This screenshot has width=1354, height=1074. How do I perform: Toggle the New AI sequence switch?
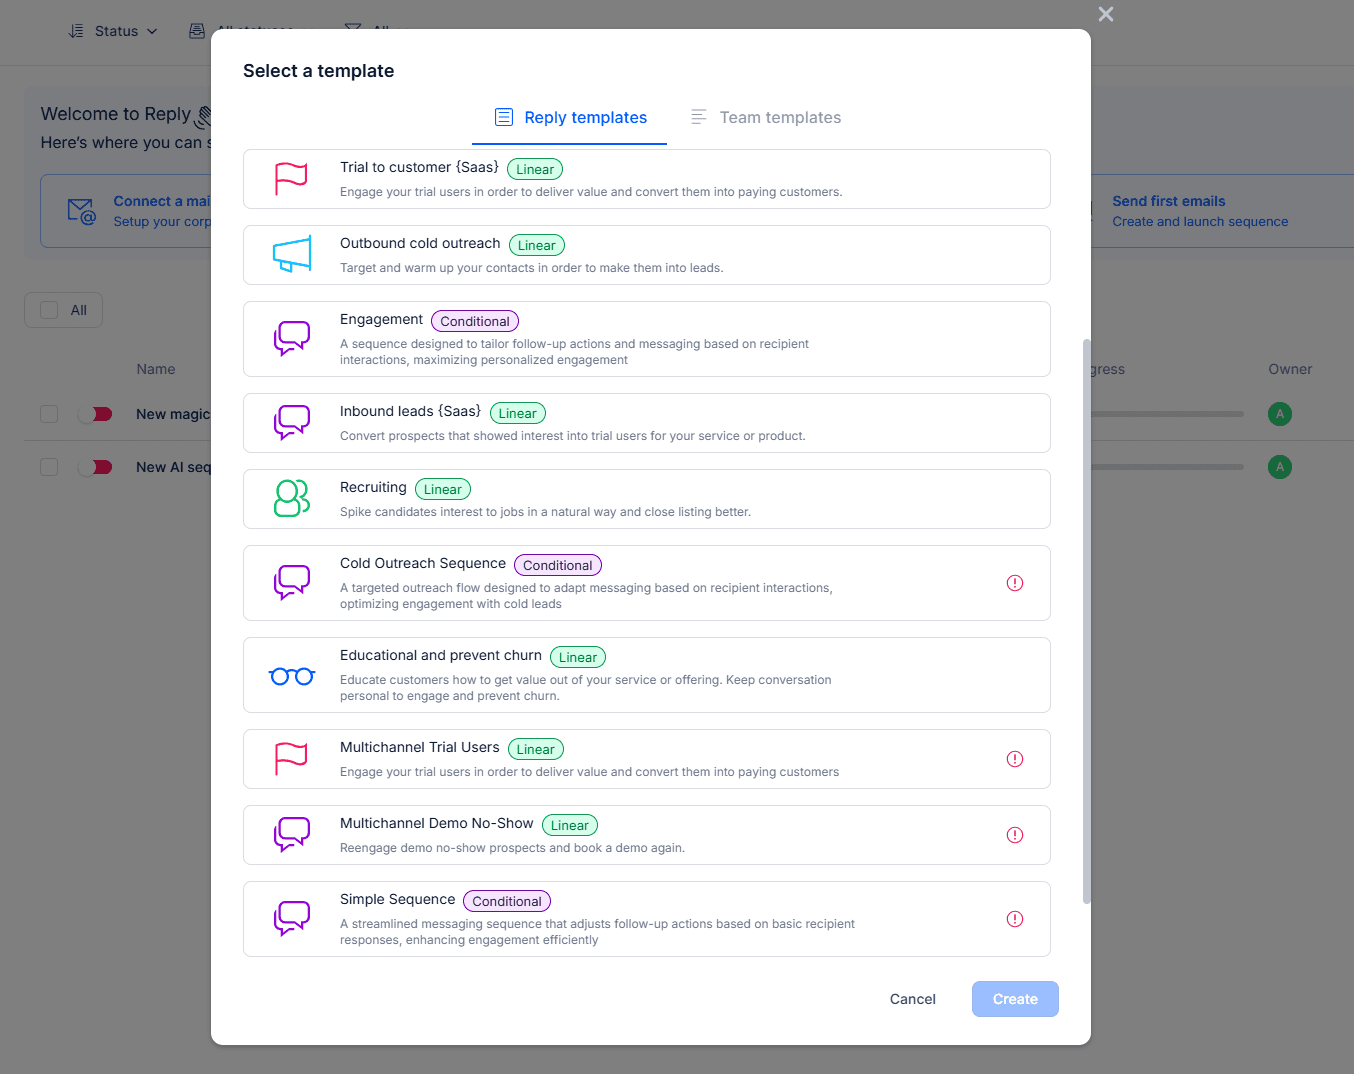[96, 467]
